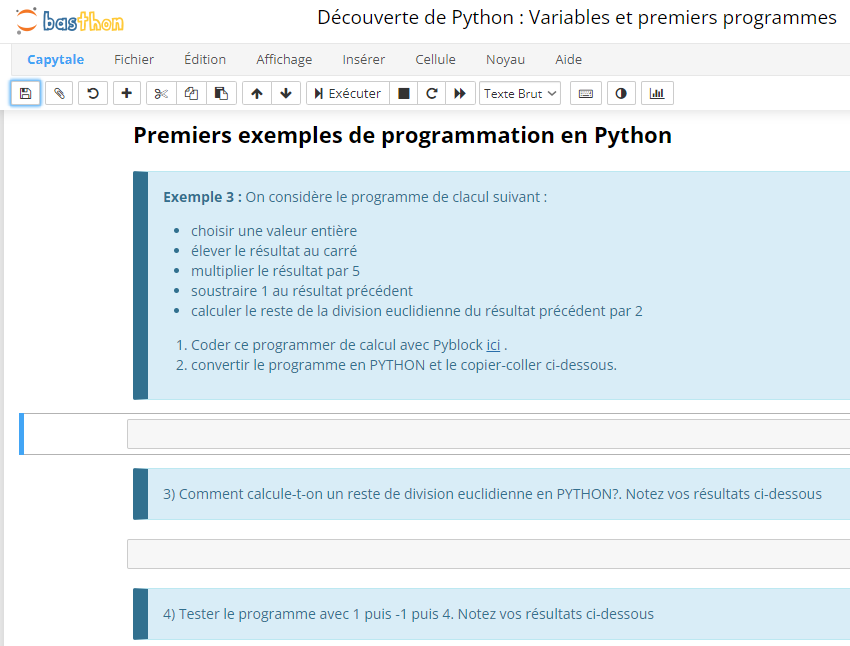Viewport: 850px width, 646px height.
Task: Click the text 'multiplier le résultat par 5'
Action: tap(275, 271)
